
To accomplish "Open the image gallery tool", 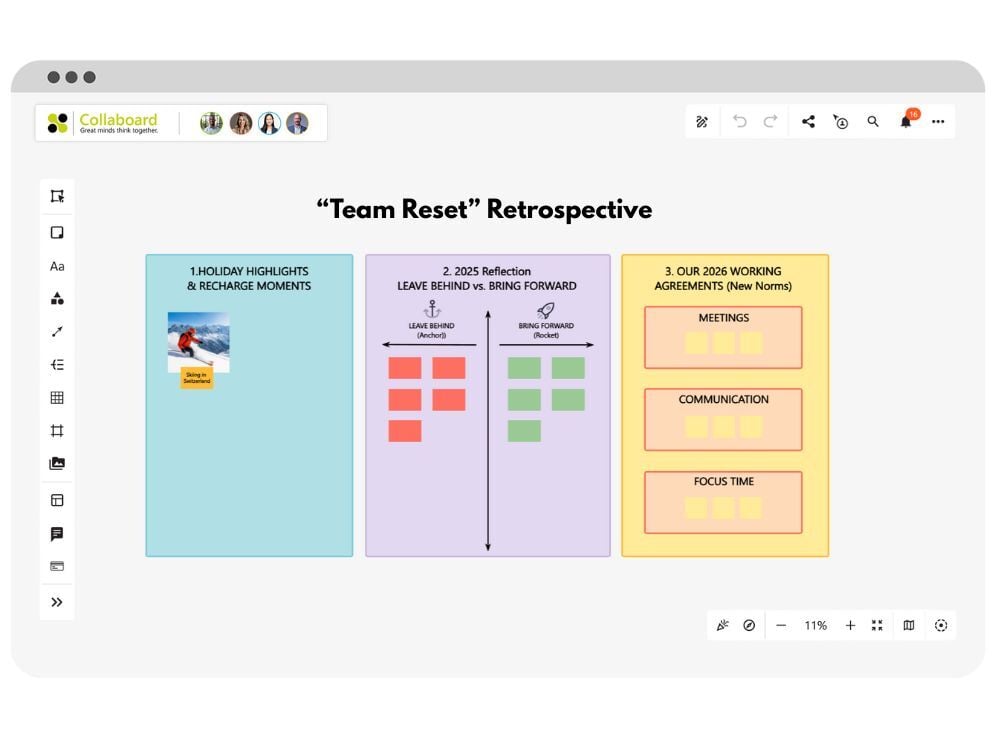I will [x=57, y=464].
